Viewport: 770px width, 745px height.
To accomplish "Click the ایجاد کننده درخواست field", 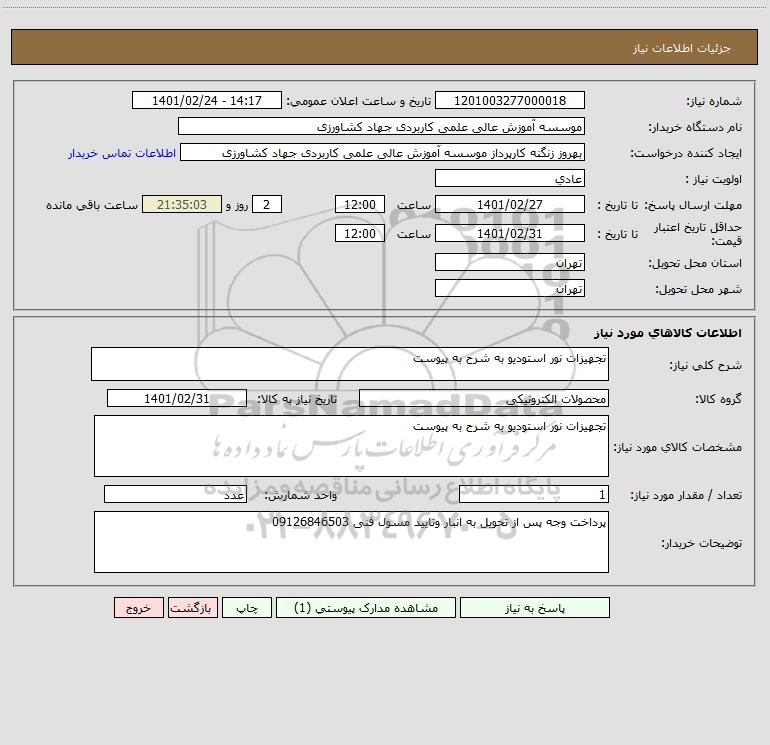I will (x=383, y=152).
